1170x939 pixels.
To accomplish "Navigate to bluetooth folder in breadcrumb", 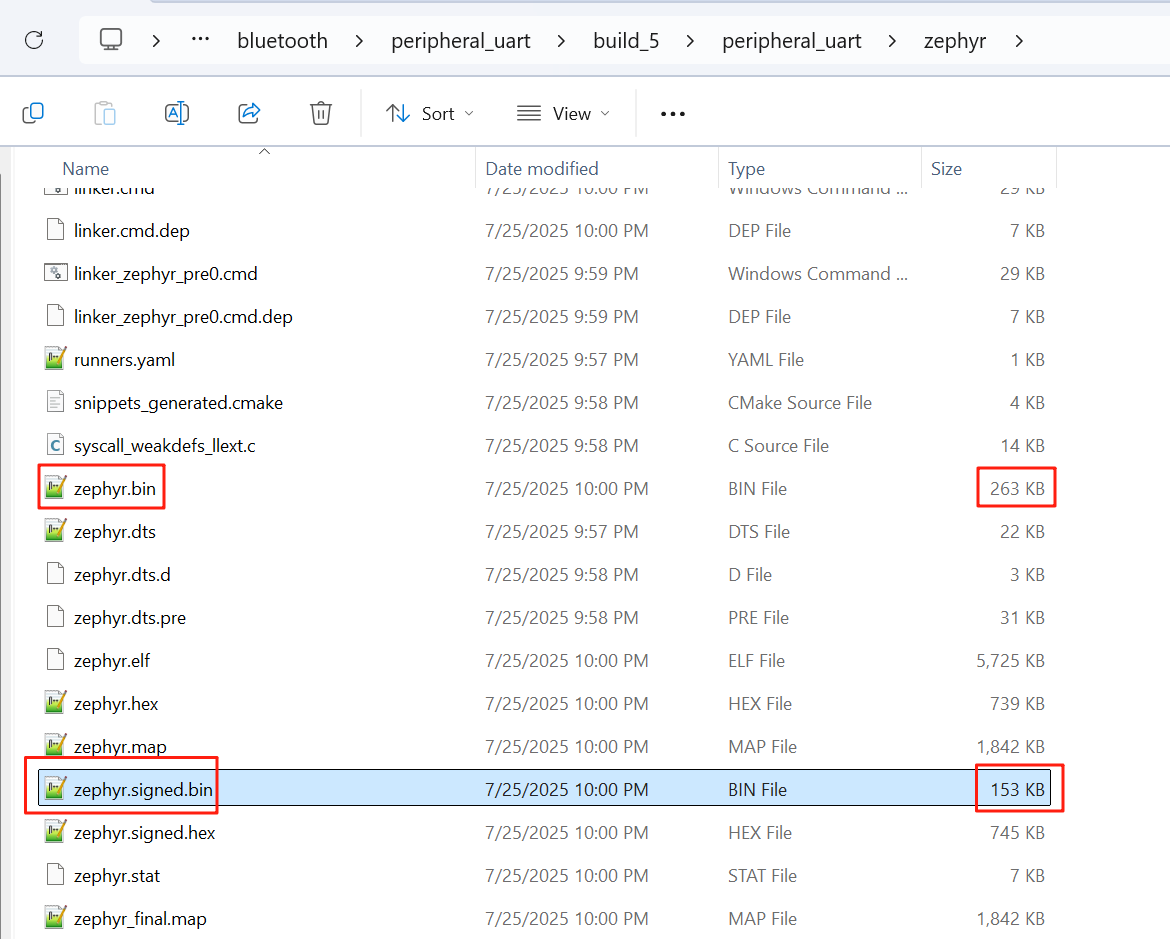I will click(282, 41).
